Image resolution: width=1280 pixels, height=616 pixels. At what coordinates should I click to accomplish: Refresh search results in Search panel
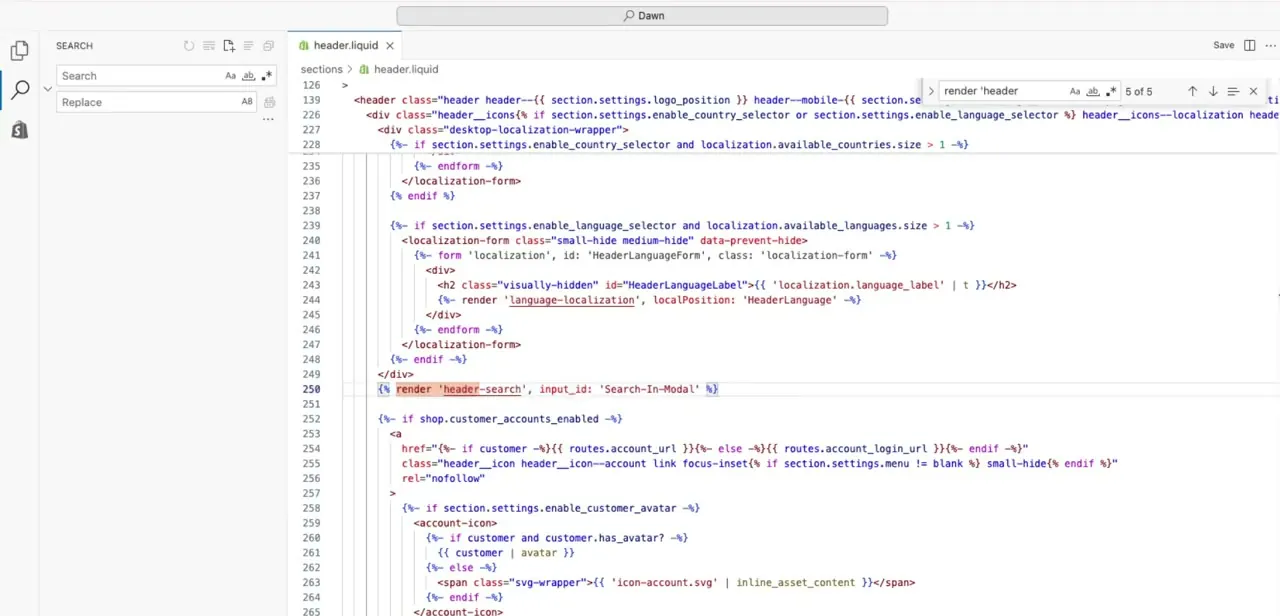click(189, 46)
